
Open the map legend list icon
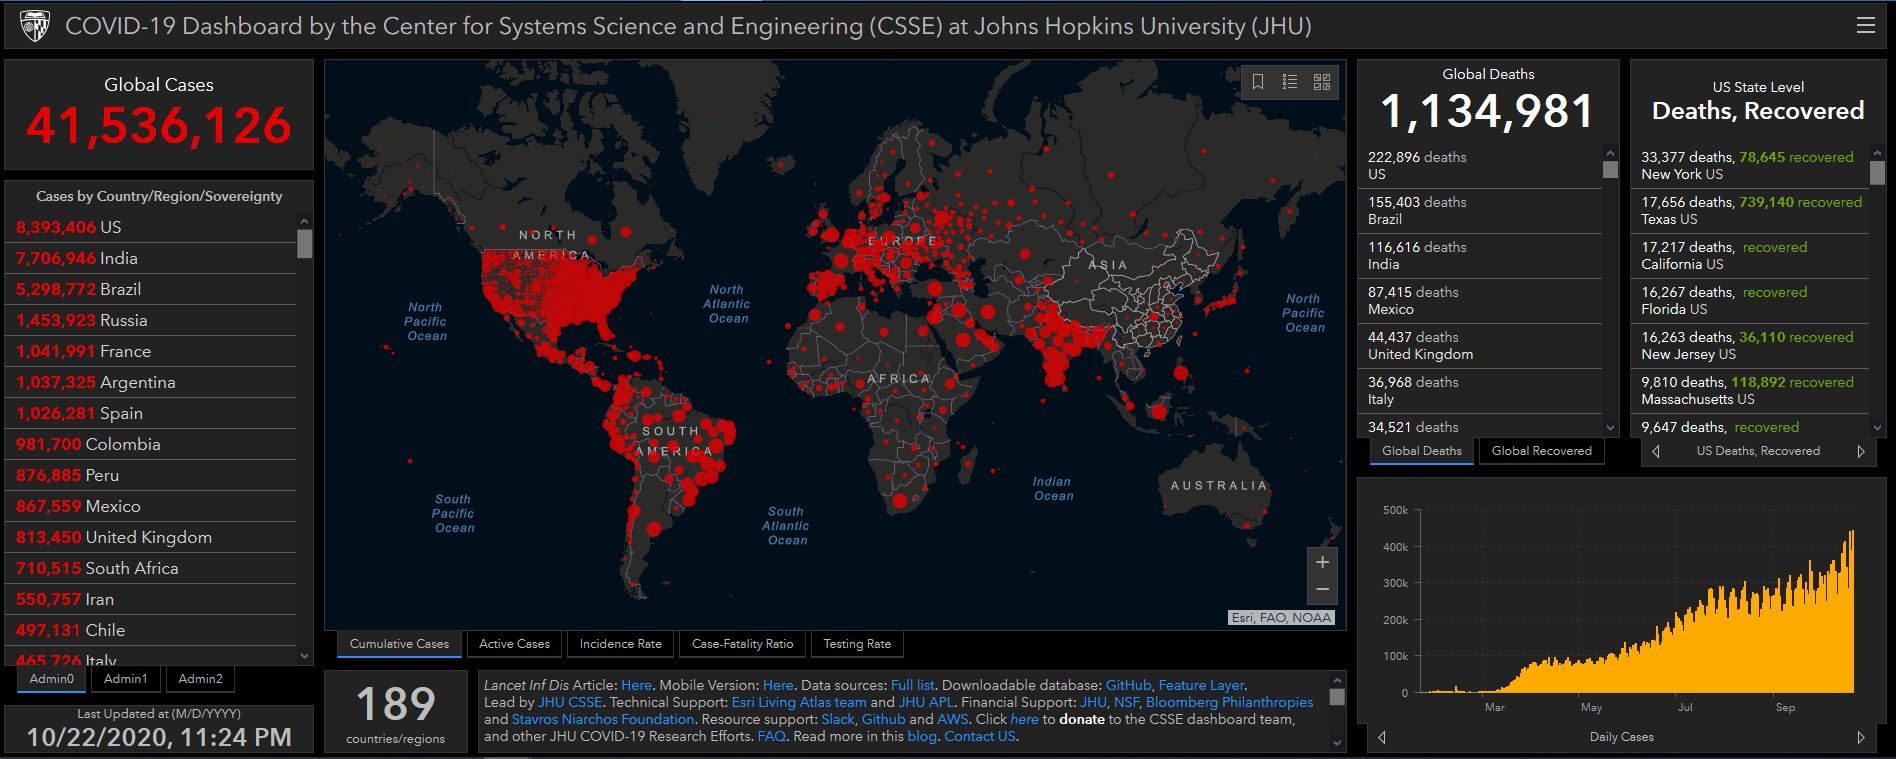coord(1290,82)
